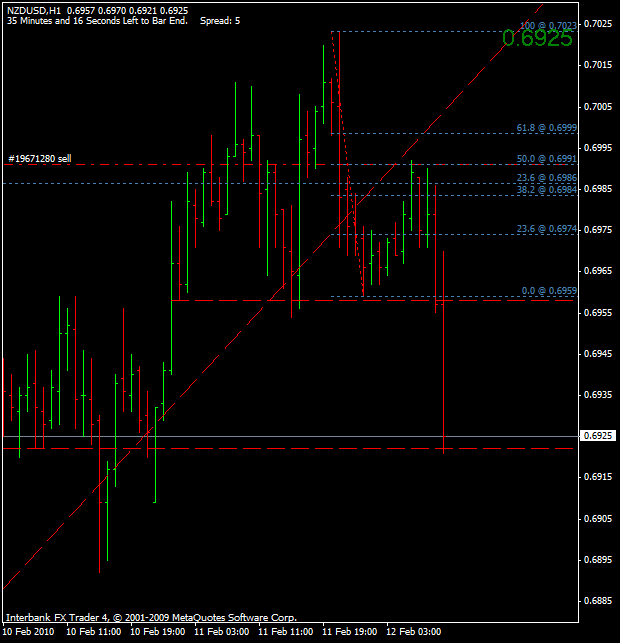Click the Spread: 5 label
The image size is (620, 643).
point(220,21)
